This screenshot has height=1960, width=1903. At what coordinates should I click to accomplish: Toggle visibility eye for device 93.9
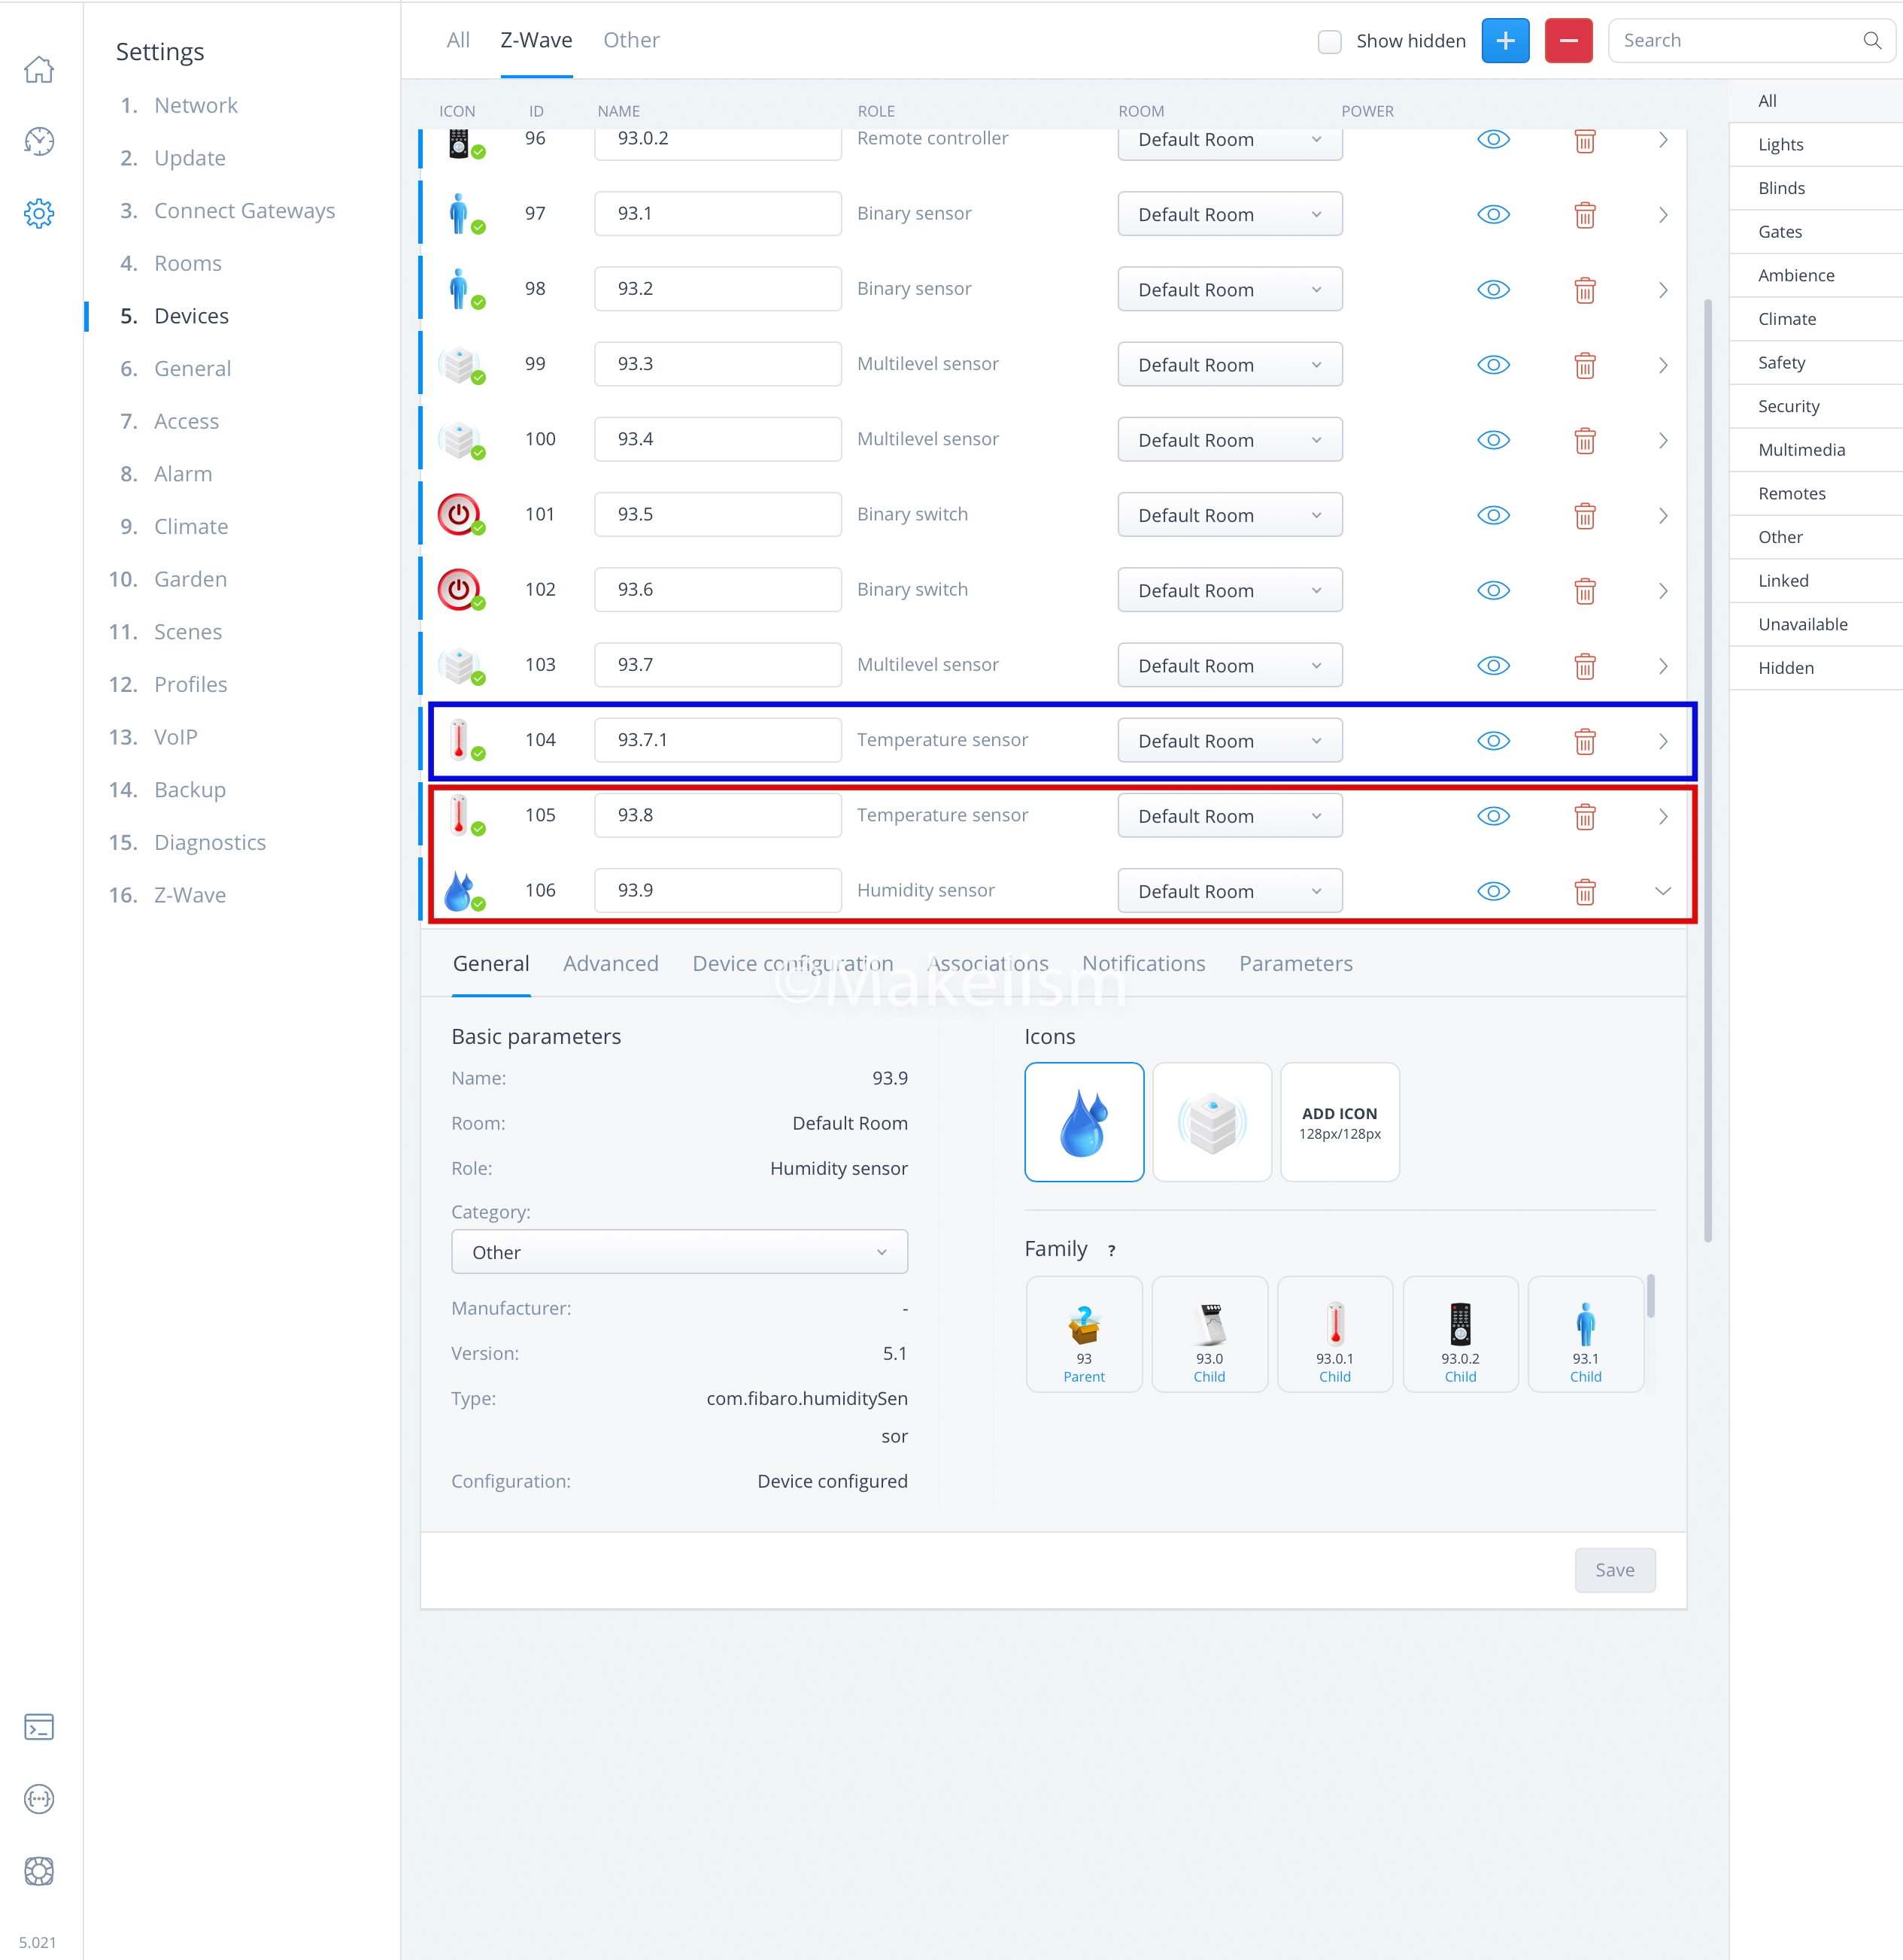coord(1493,891)
